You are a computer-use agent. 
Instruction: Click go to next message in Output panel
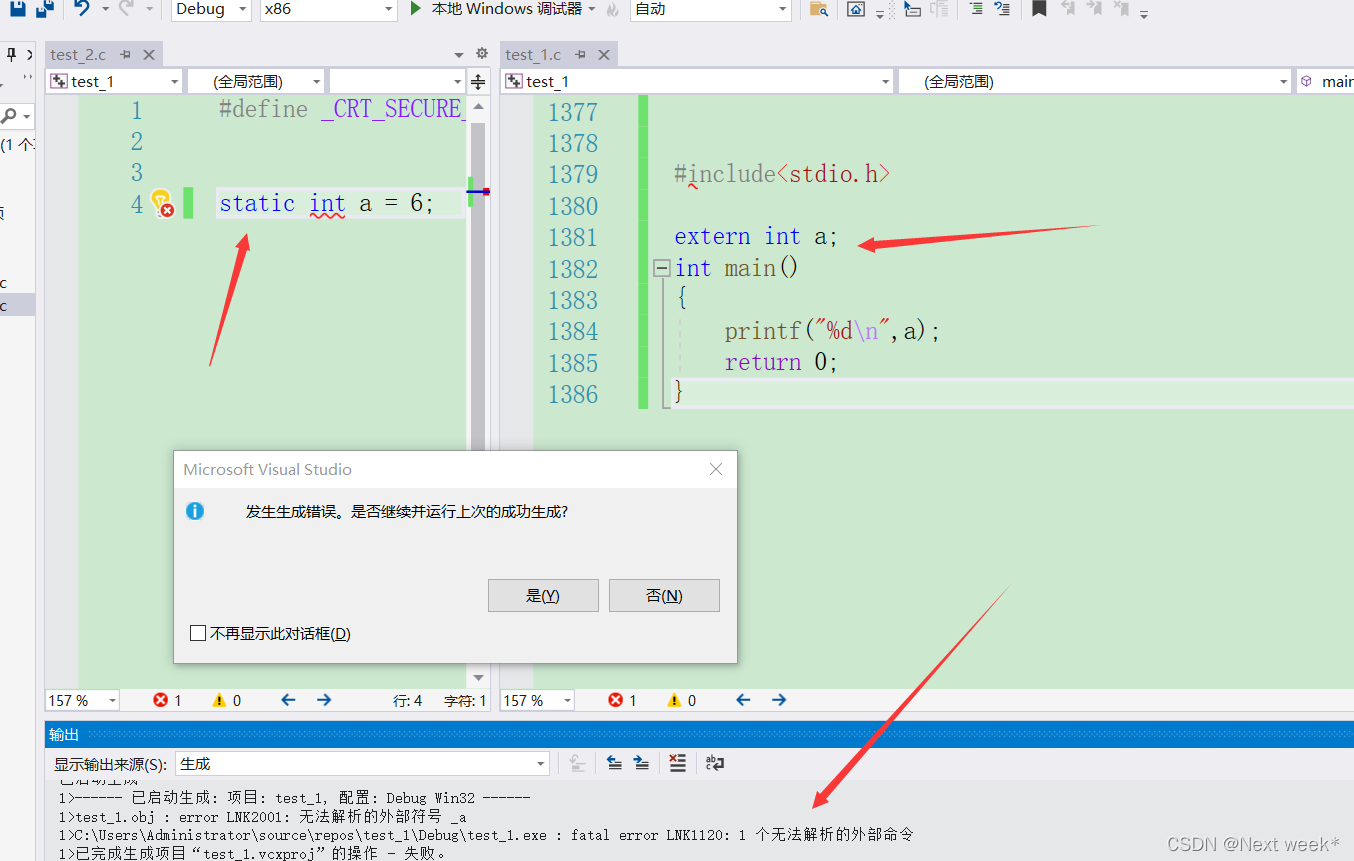(x=641, y=763)
